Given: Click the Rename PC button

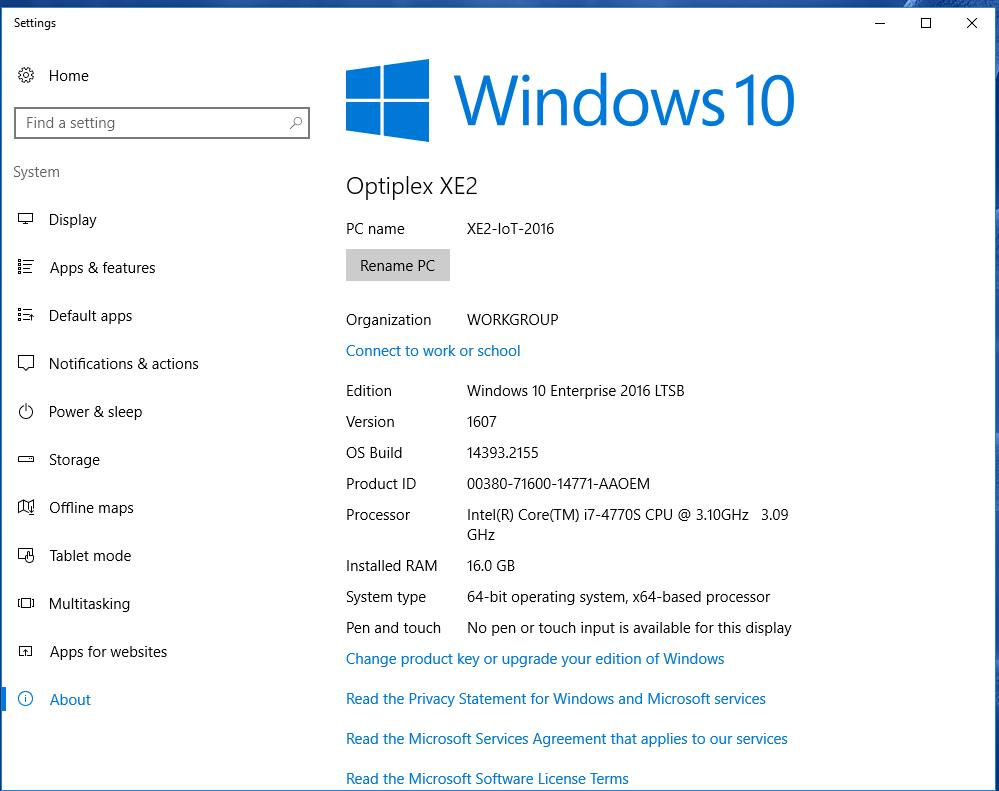Looking at the screenshot, I should [x=398, y=265].
